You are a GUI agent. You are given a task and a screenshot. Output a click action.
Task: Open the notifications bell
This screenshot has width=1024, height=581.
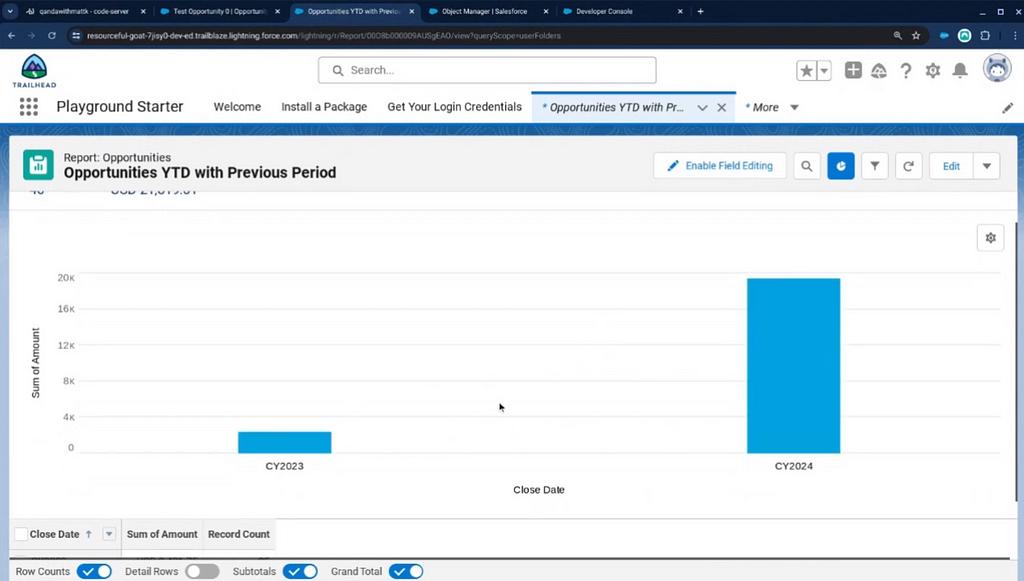960,70
